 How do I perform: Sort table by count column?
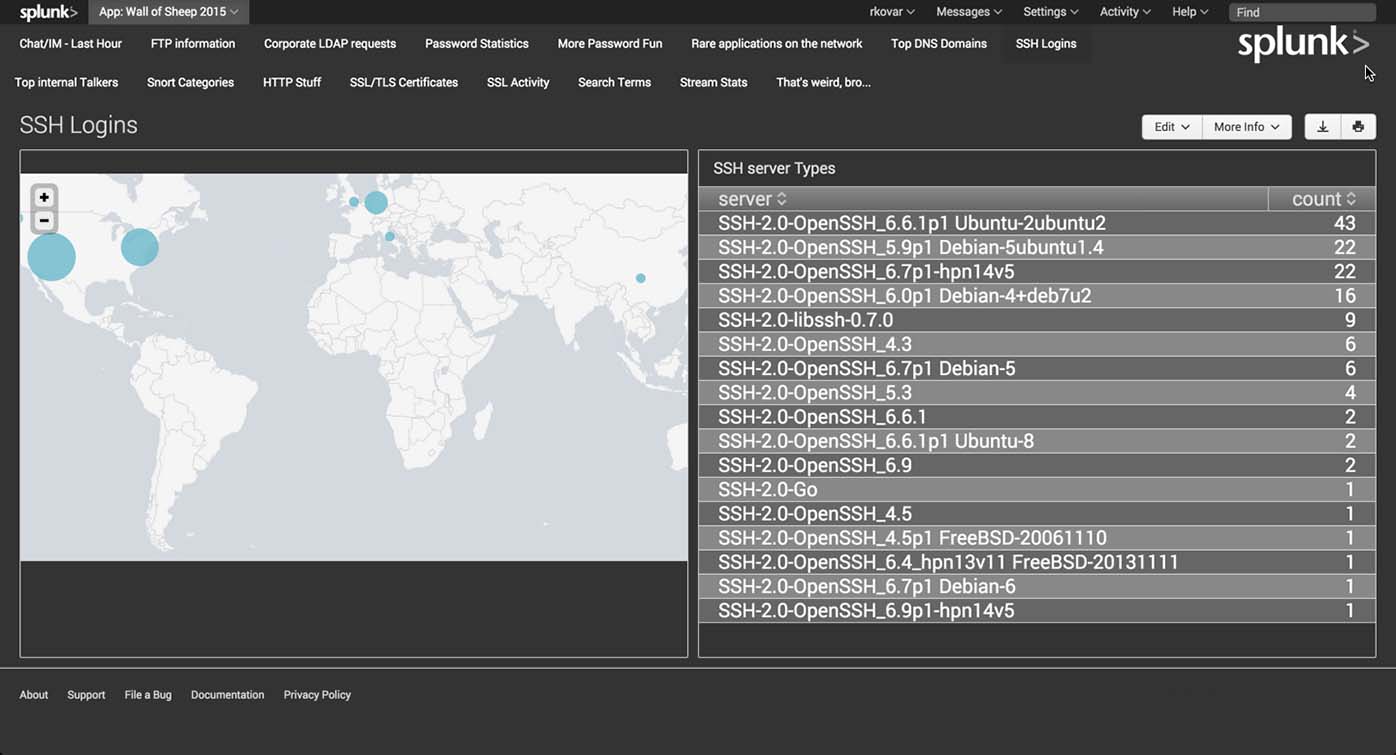pos(1323,199)
